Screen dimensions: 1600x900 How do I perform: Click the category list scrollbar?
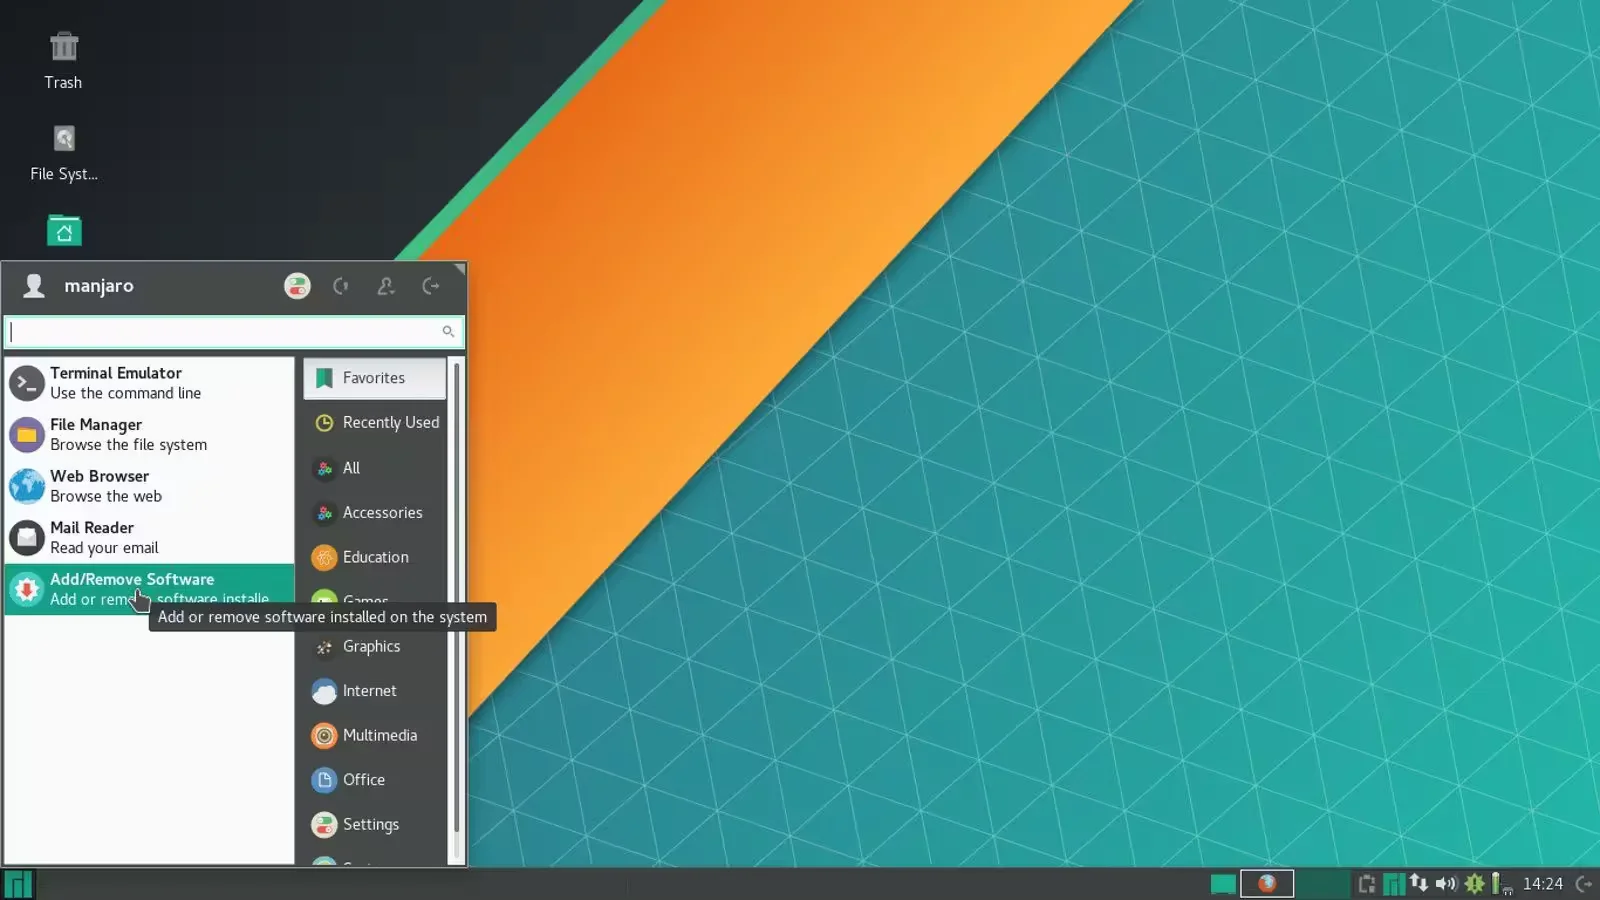click(457, 600)
